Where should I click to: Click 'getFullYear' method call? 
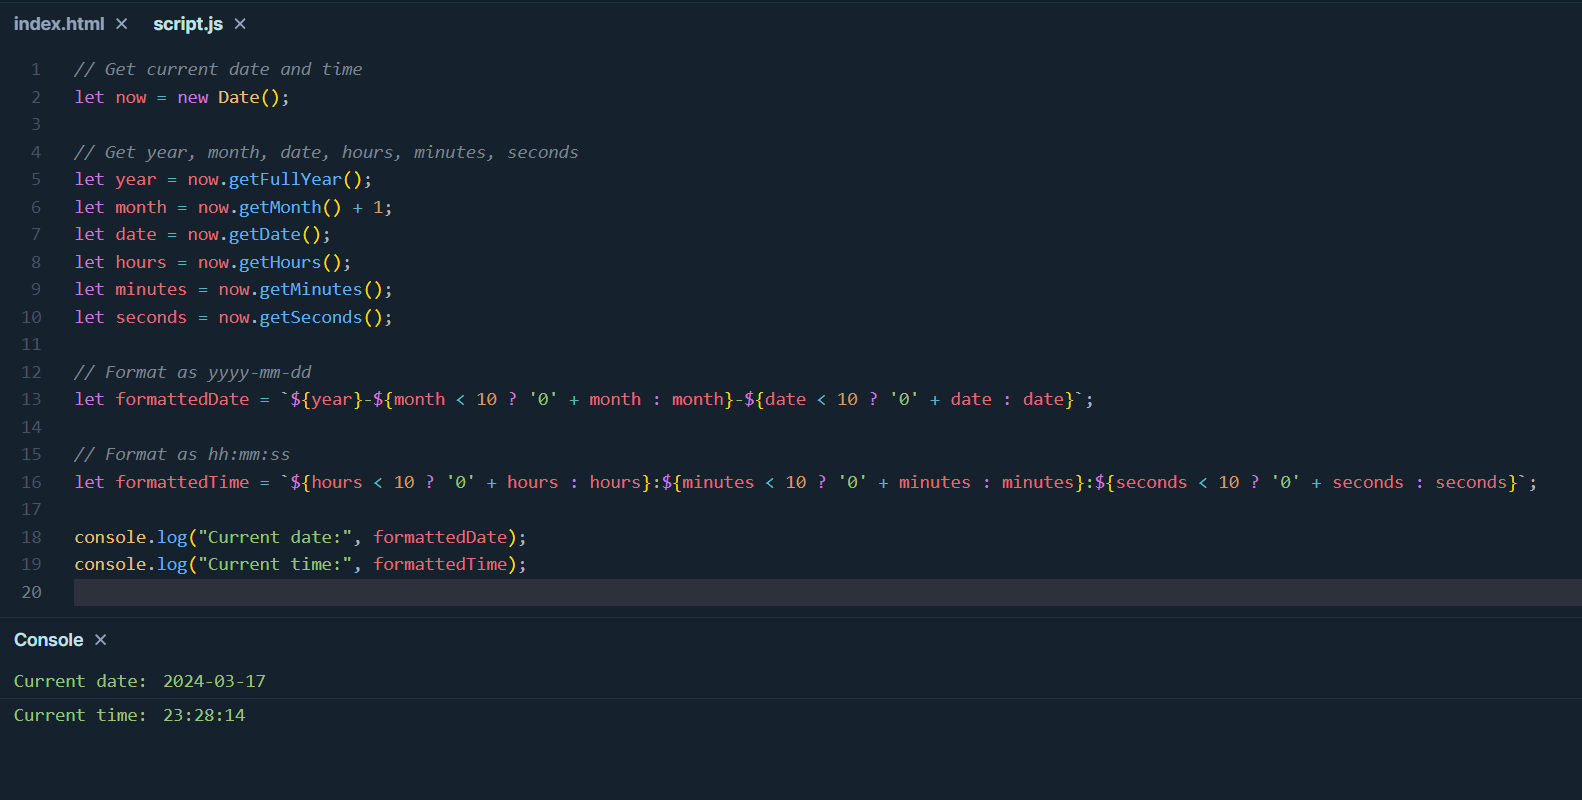pos(285,179)
